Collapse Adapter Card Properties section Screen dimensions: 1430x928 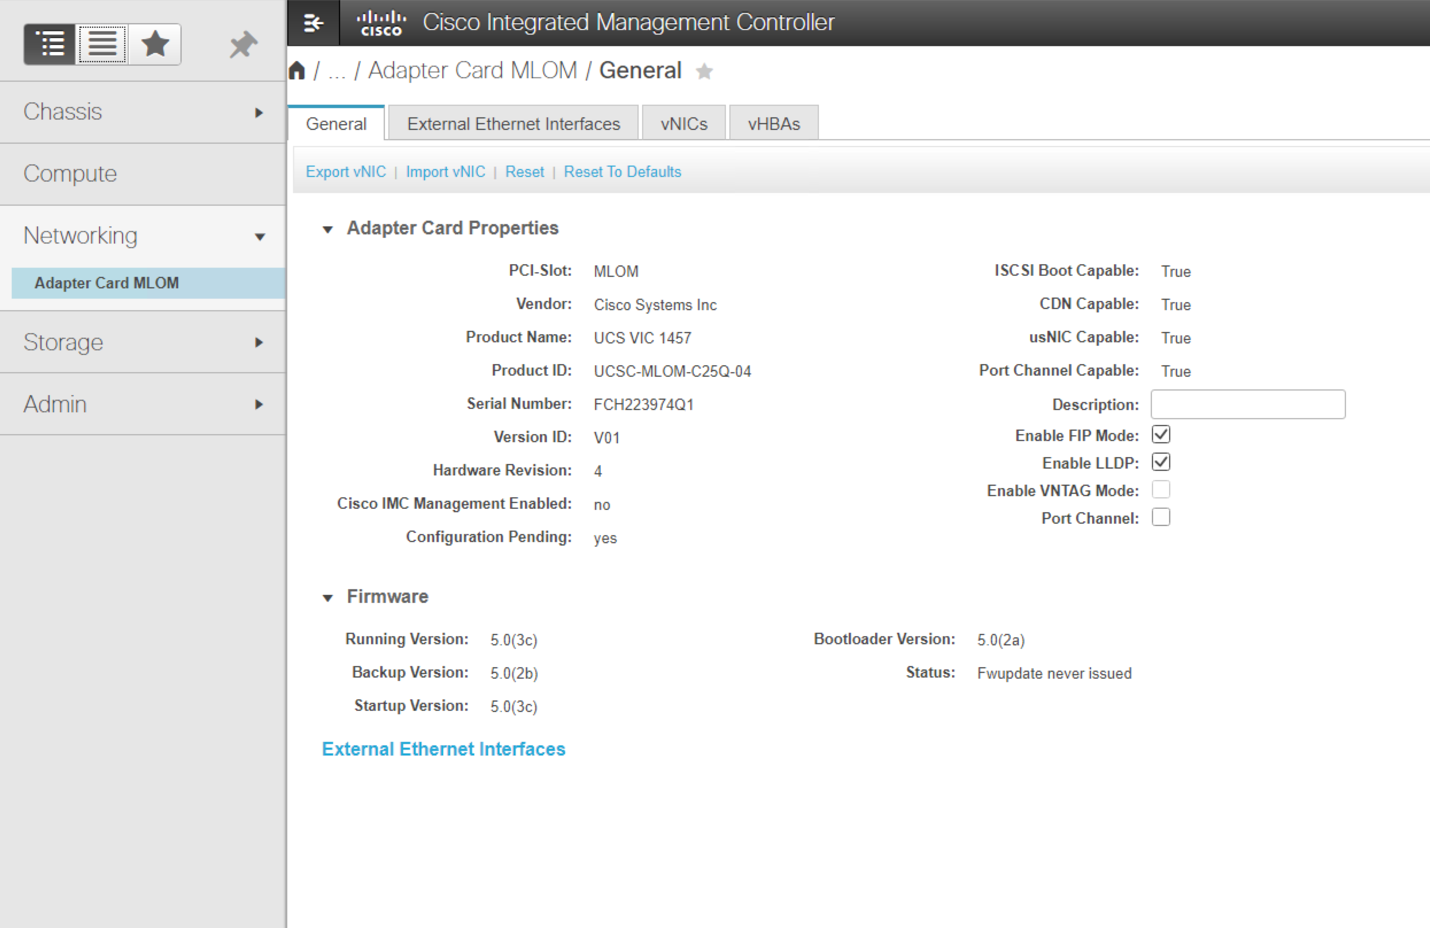pyautogui.click(x=327, y=229)
